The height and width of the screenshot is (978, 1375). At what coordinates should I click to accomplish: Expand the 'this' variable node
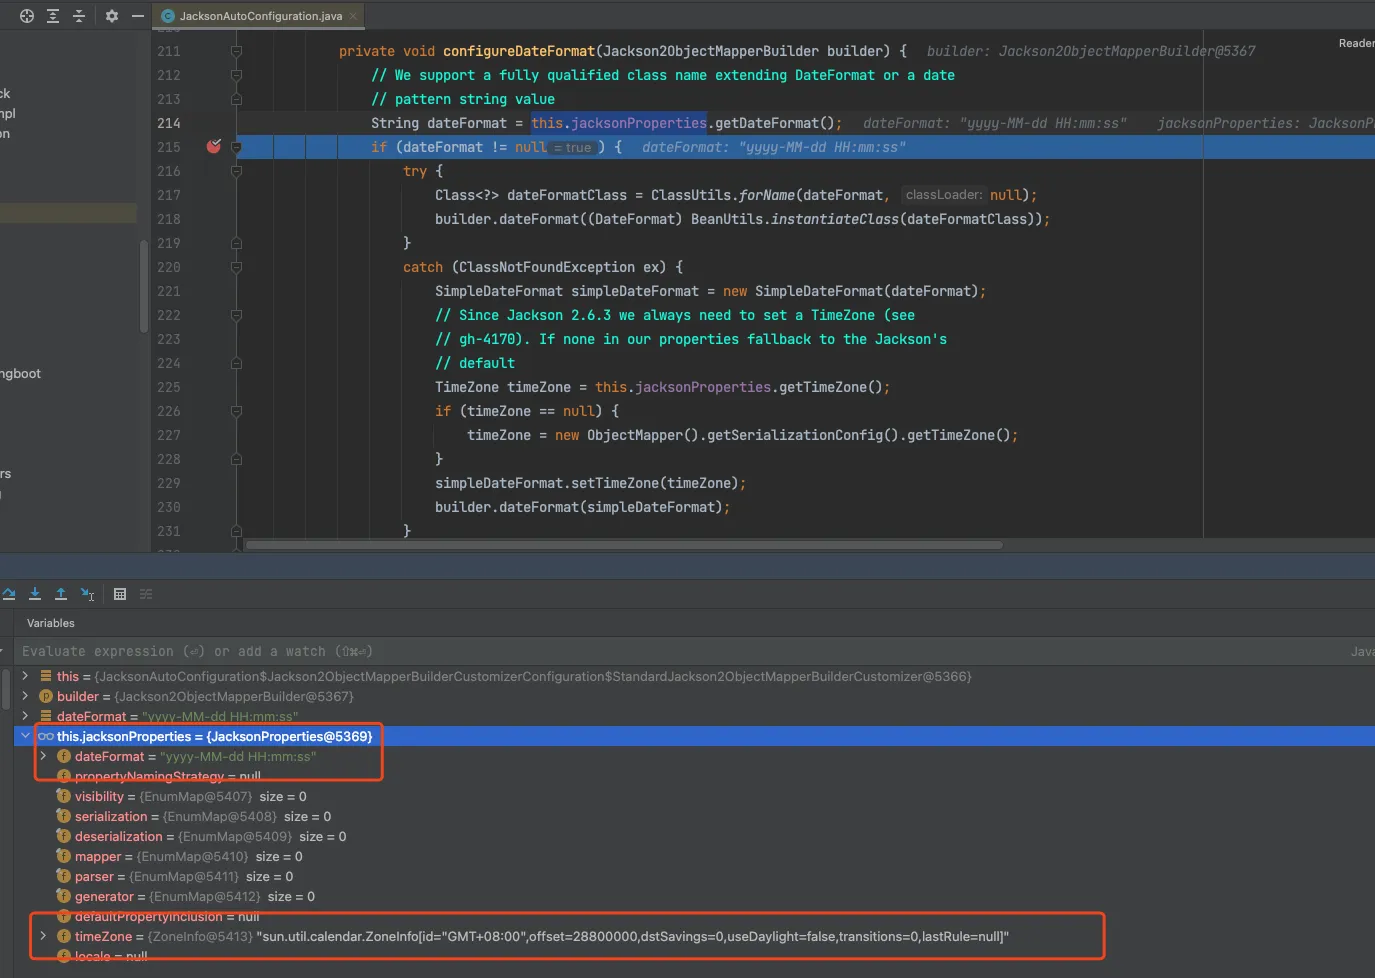[25, 676]
